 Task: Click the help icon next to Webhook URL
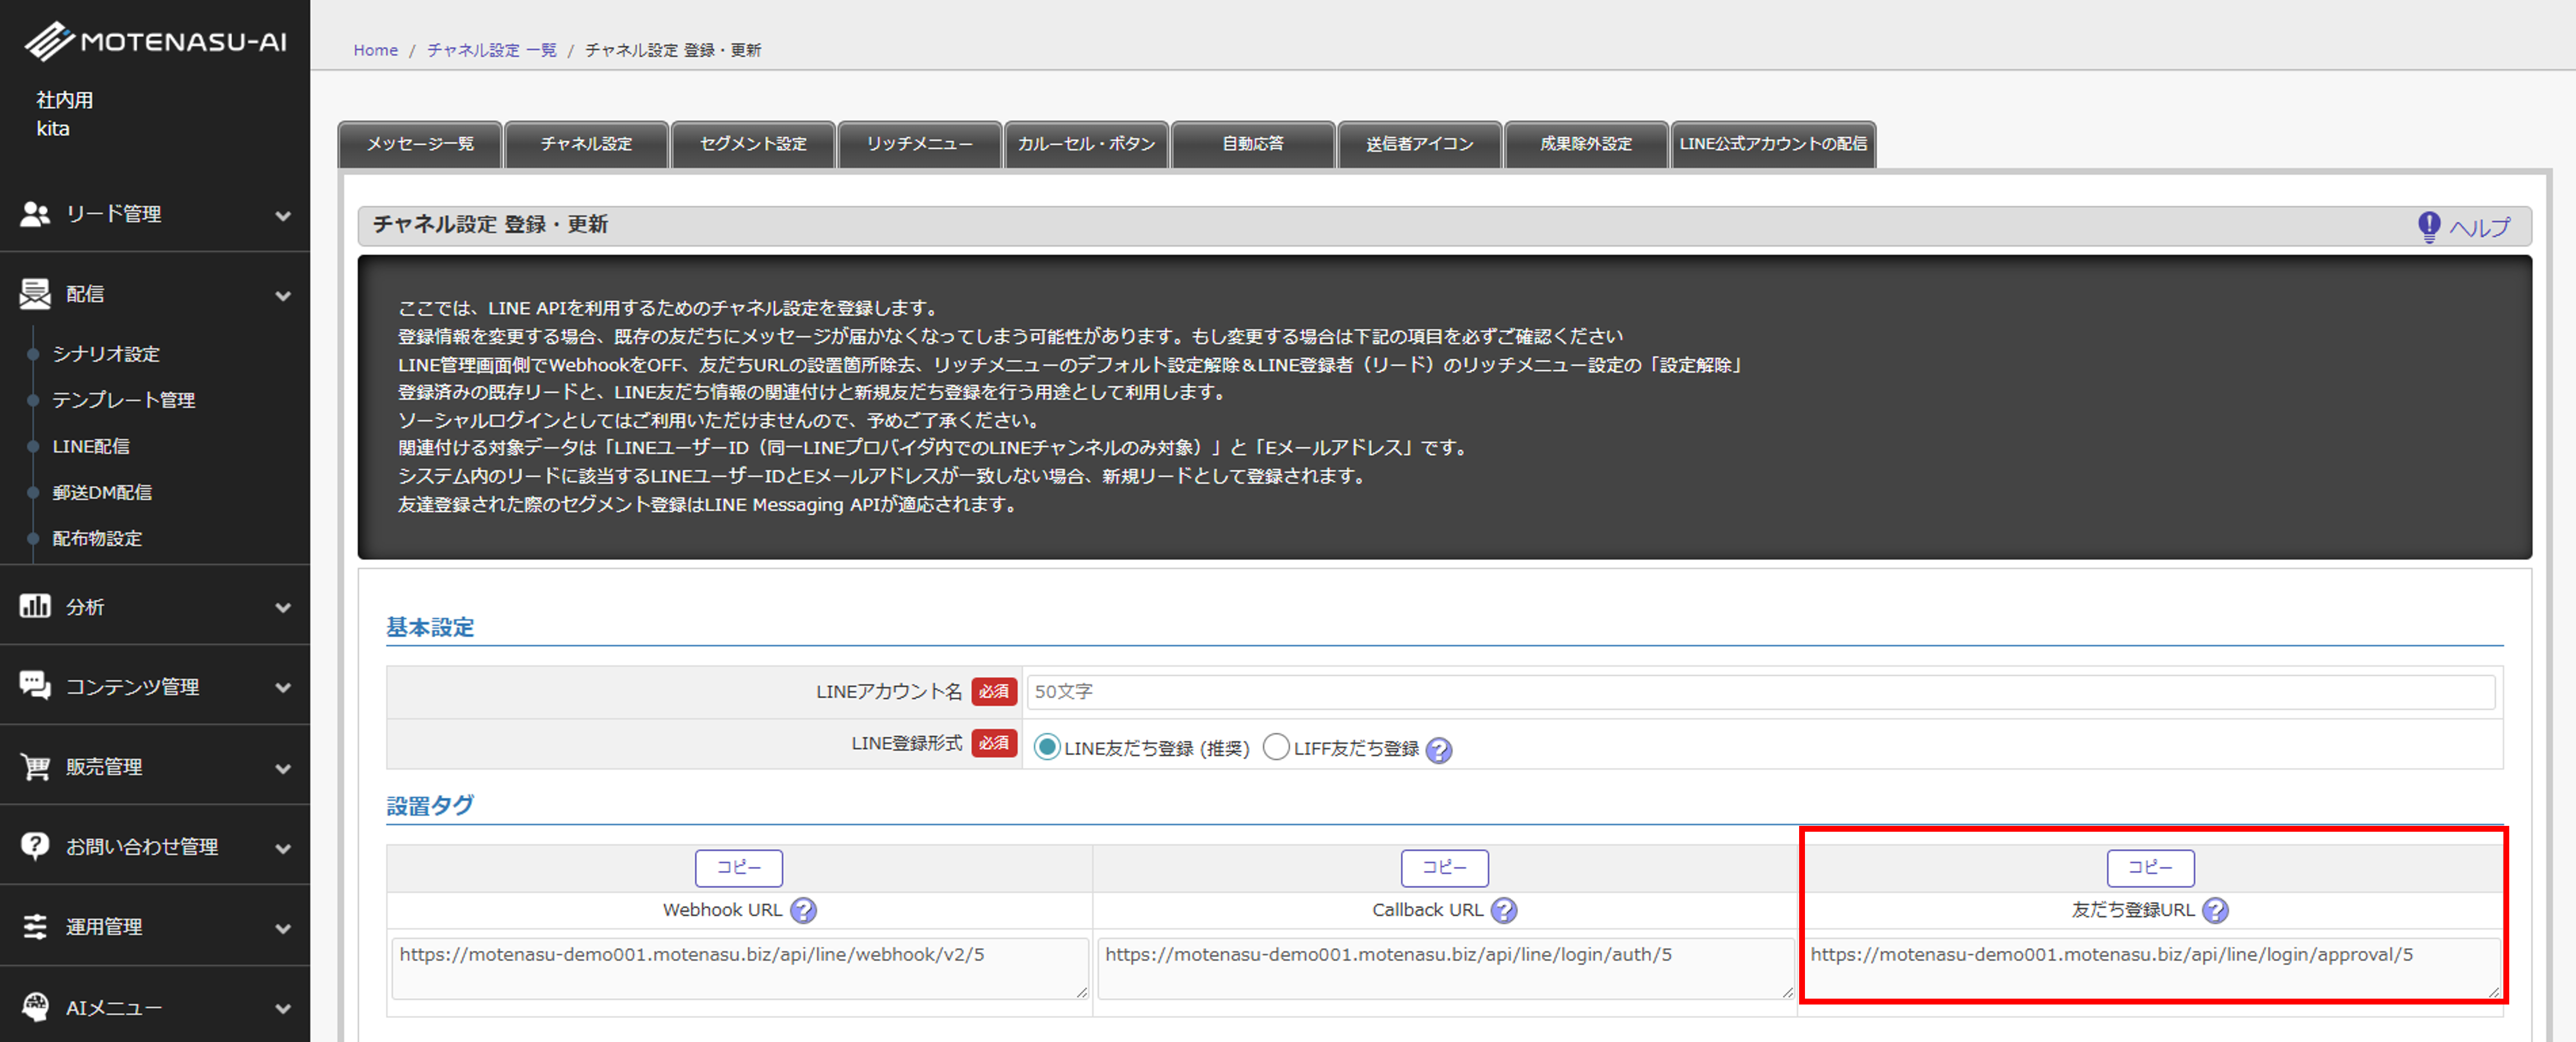pos(803,910)
